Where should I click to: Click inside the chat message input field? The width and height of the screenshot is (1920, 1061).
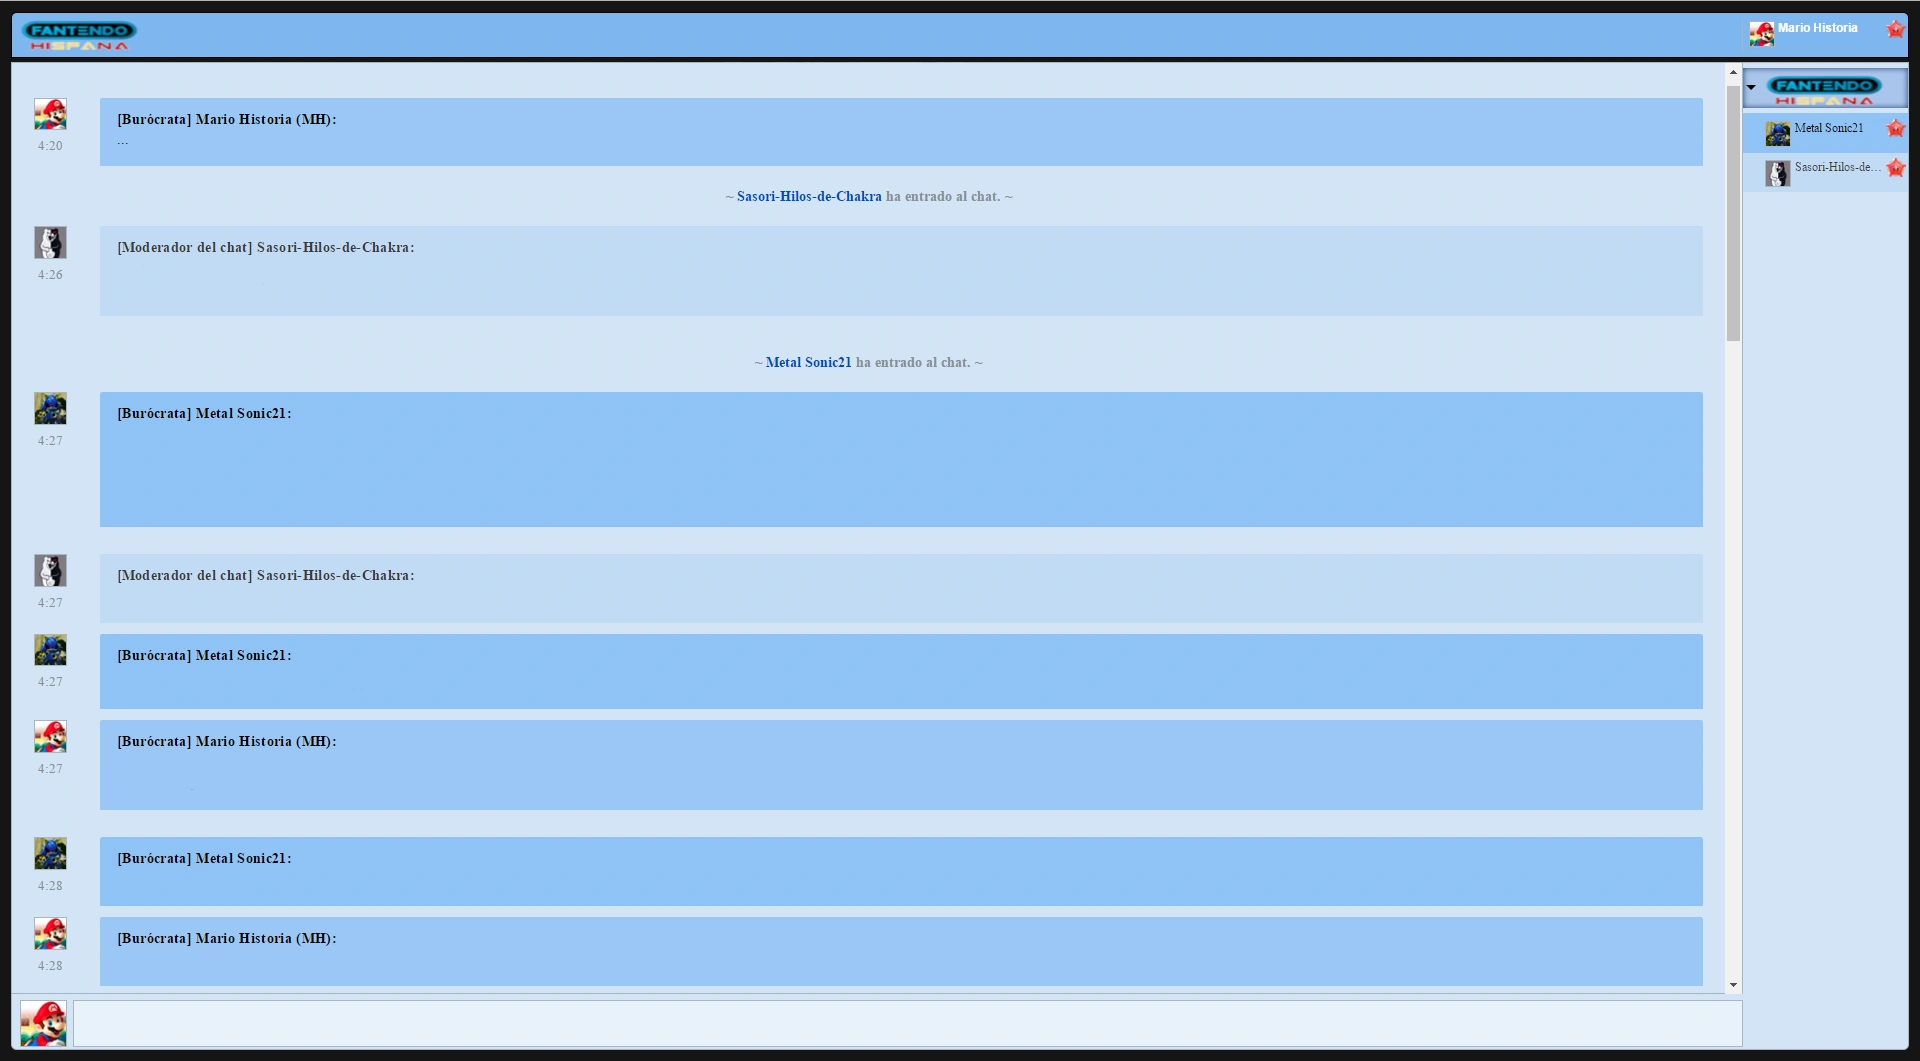[x=906, y=1024]
